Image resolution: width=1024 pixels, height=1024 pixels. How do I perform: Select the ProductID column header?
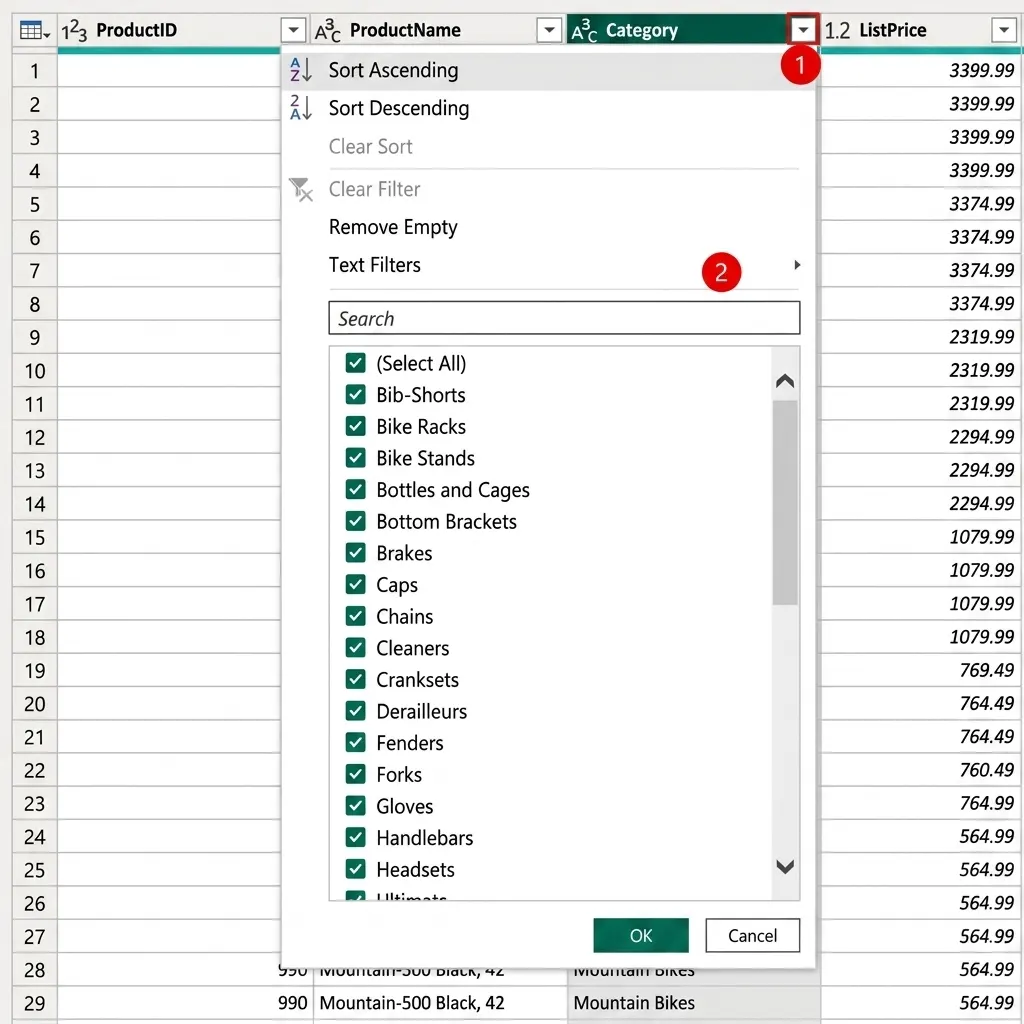[184, 30]
